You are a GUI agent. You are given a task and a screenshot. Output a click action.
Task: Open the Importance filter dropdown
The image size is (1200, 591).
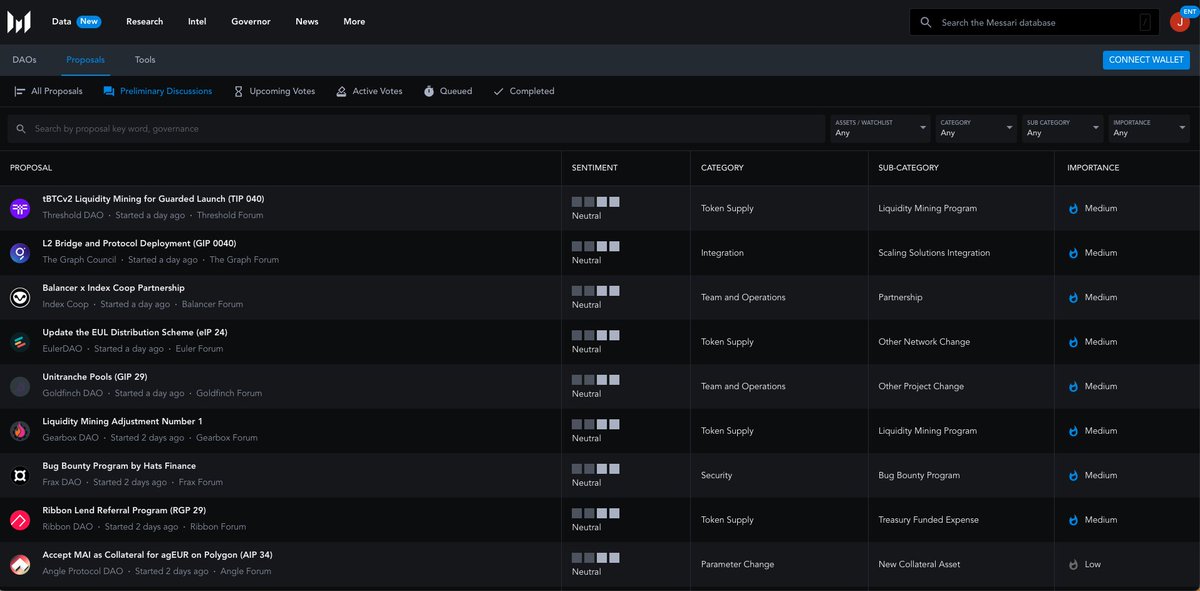pos(1149,128)
